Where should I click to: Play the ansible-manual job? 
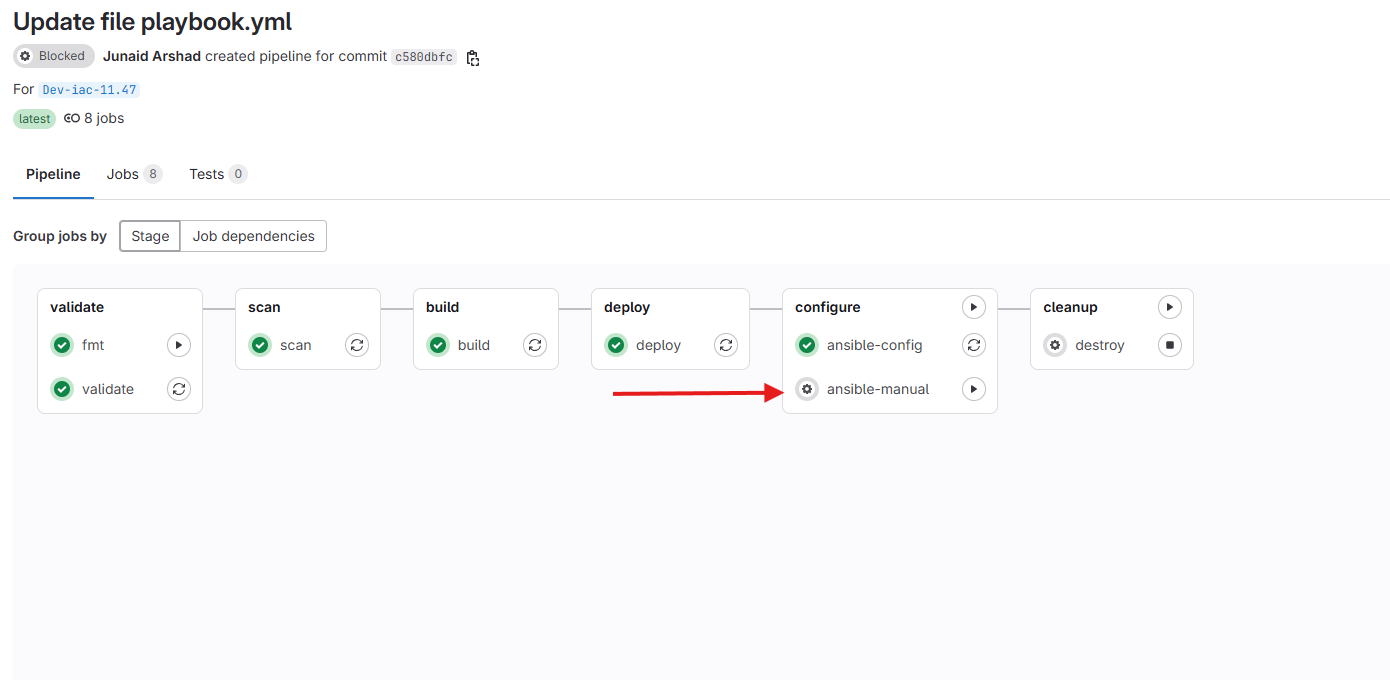(x=973, y=389)
